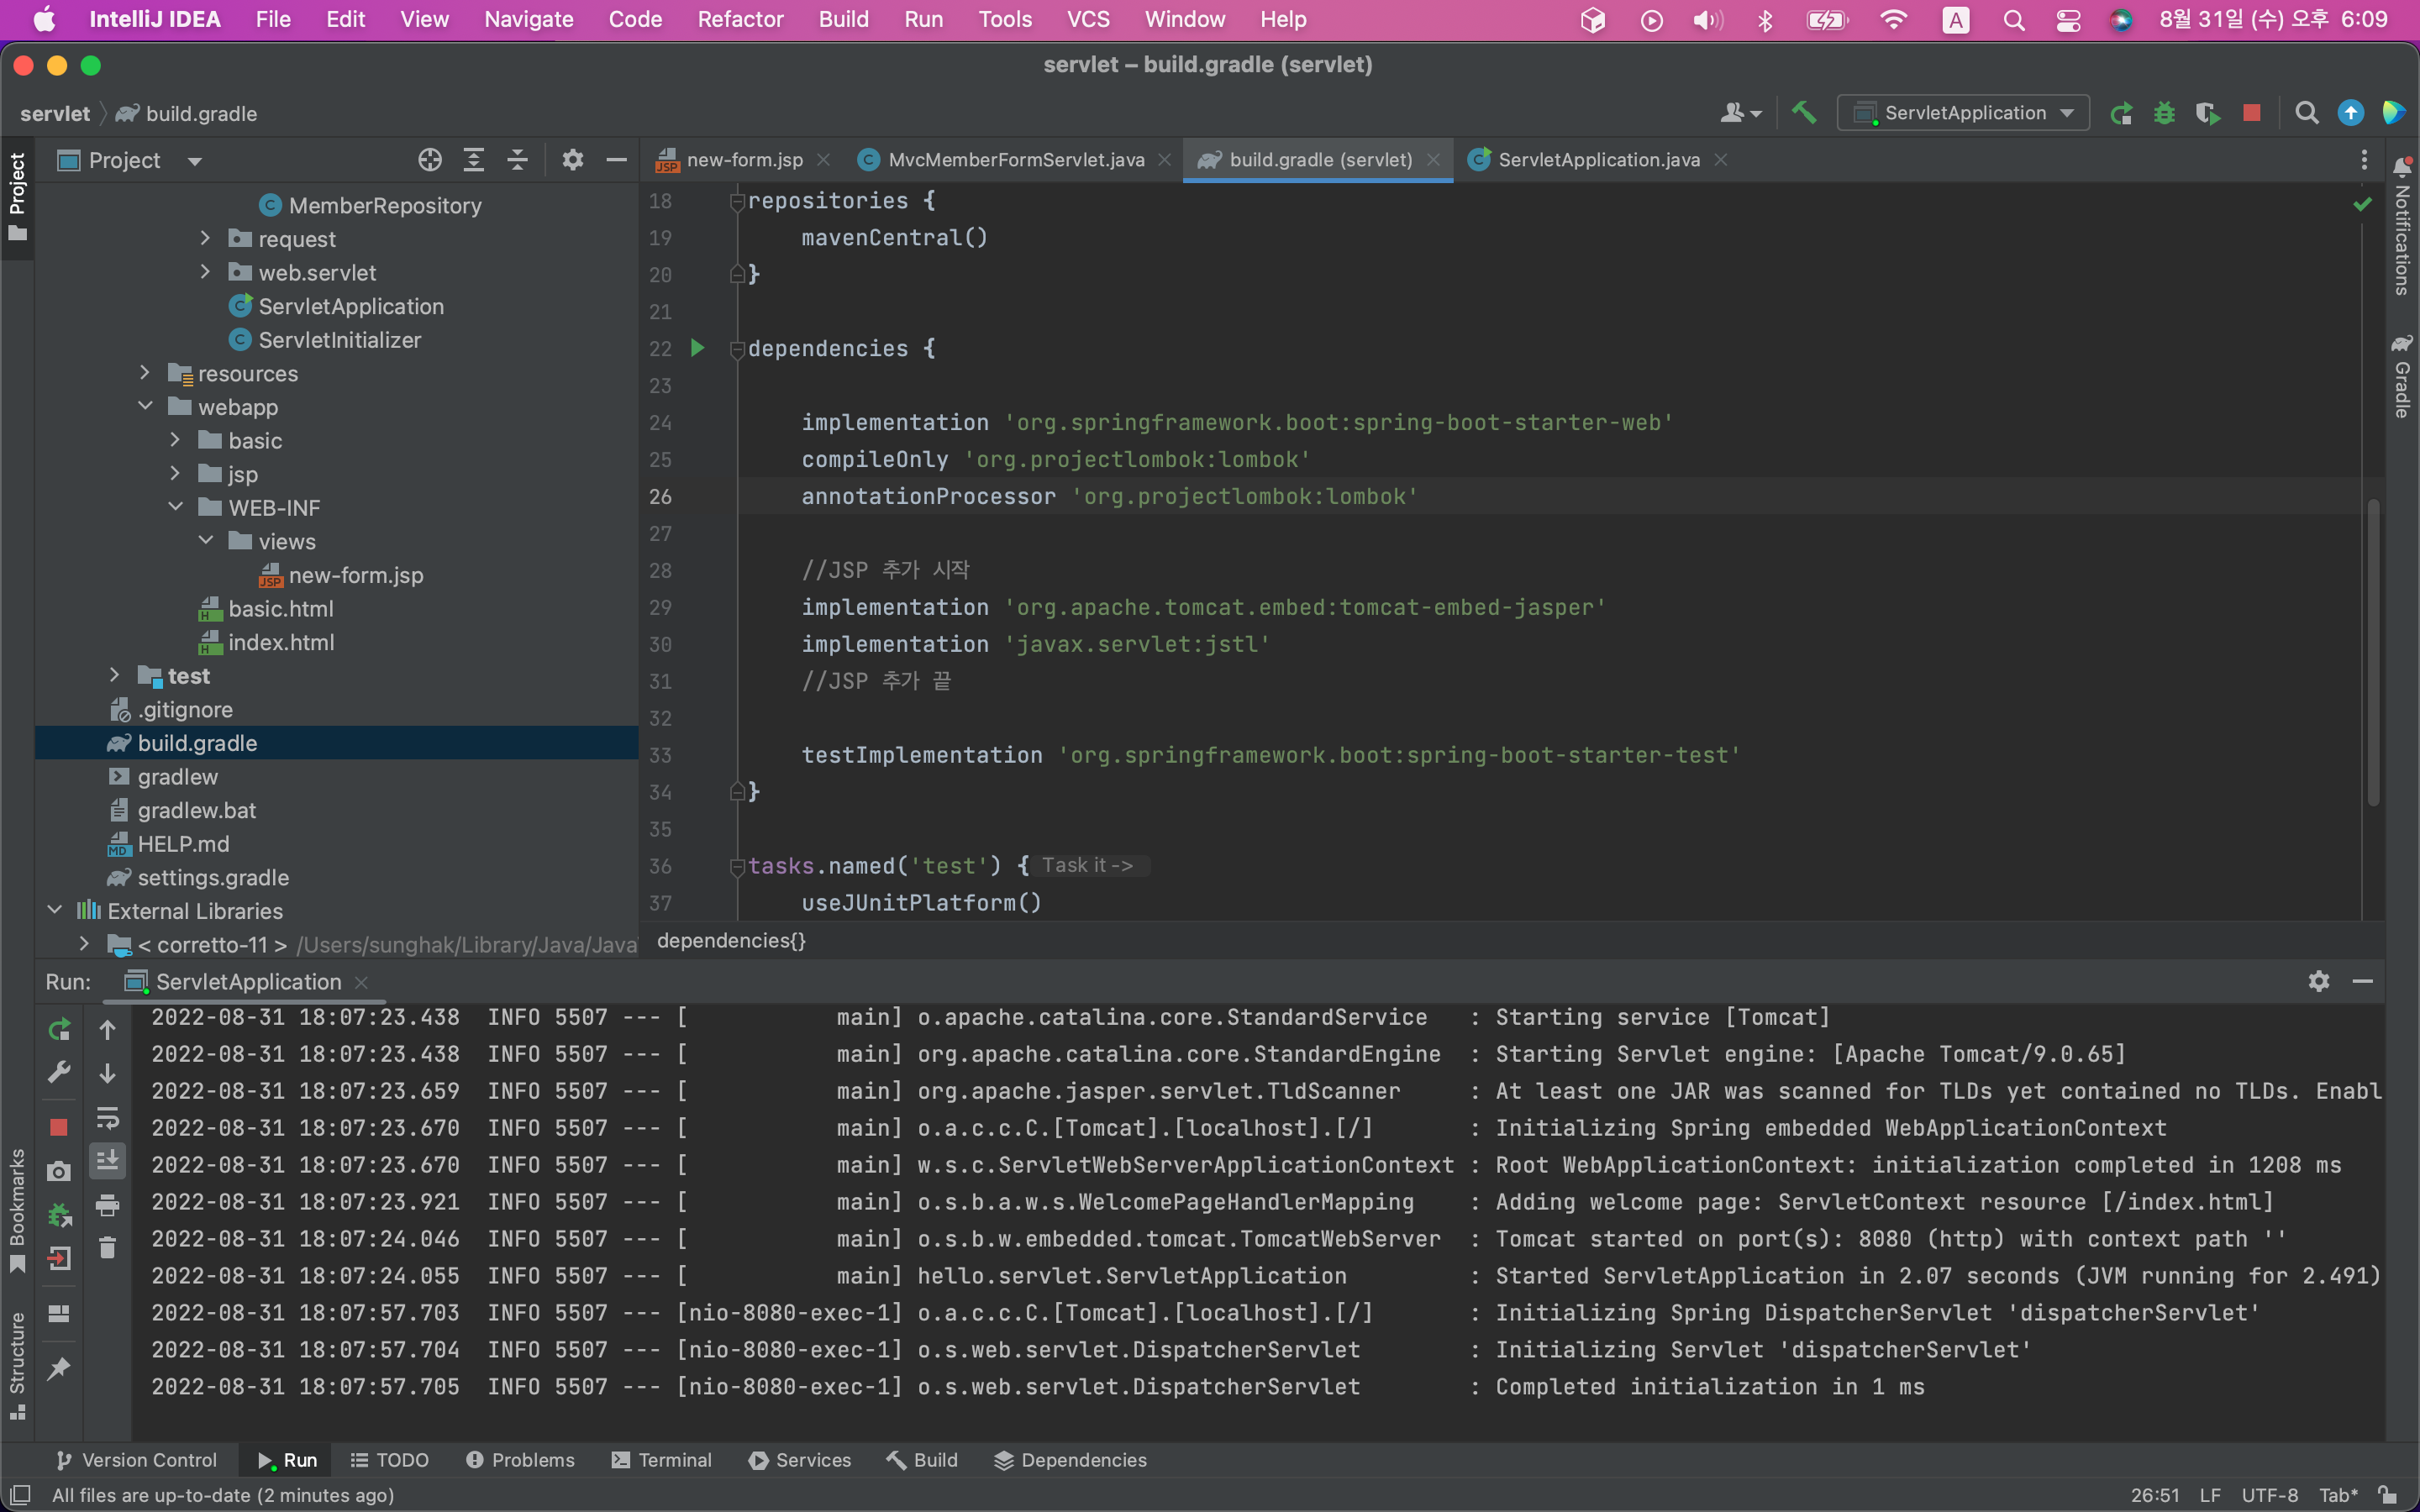Image resolution: width=2420 pixels, height=1512 pixels.
Task: Toggle soft-wrap in Run console
Action: tap(107, 1117)
